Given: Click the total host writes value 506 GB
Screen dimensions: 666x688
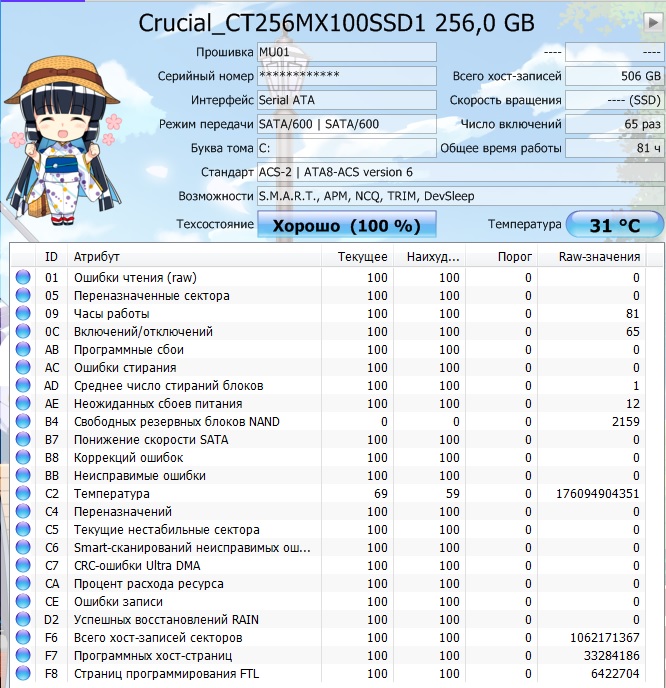Looking at the screenshot, I should click(x=614, y=76).
